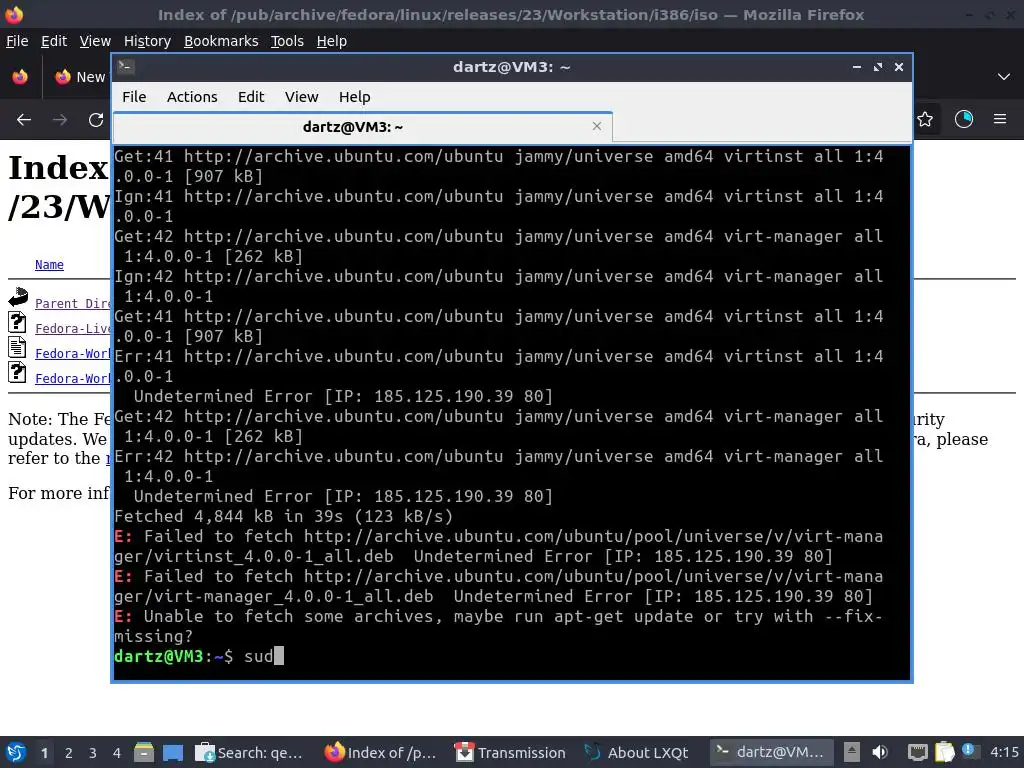Open the terminal View menu
The width and height of the screenshot is (1024, 768).
click(x=301, y=97)
